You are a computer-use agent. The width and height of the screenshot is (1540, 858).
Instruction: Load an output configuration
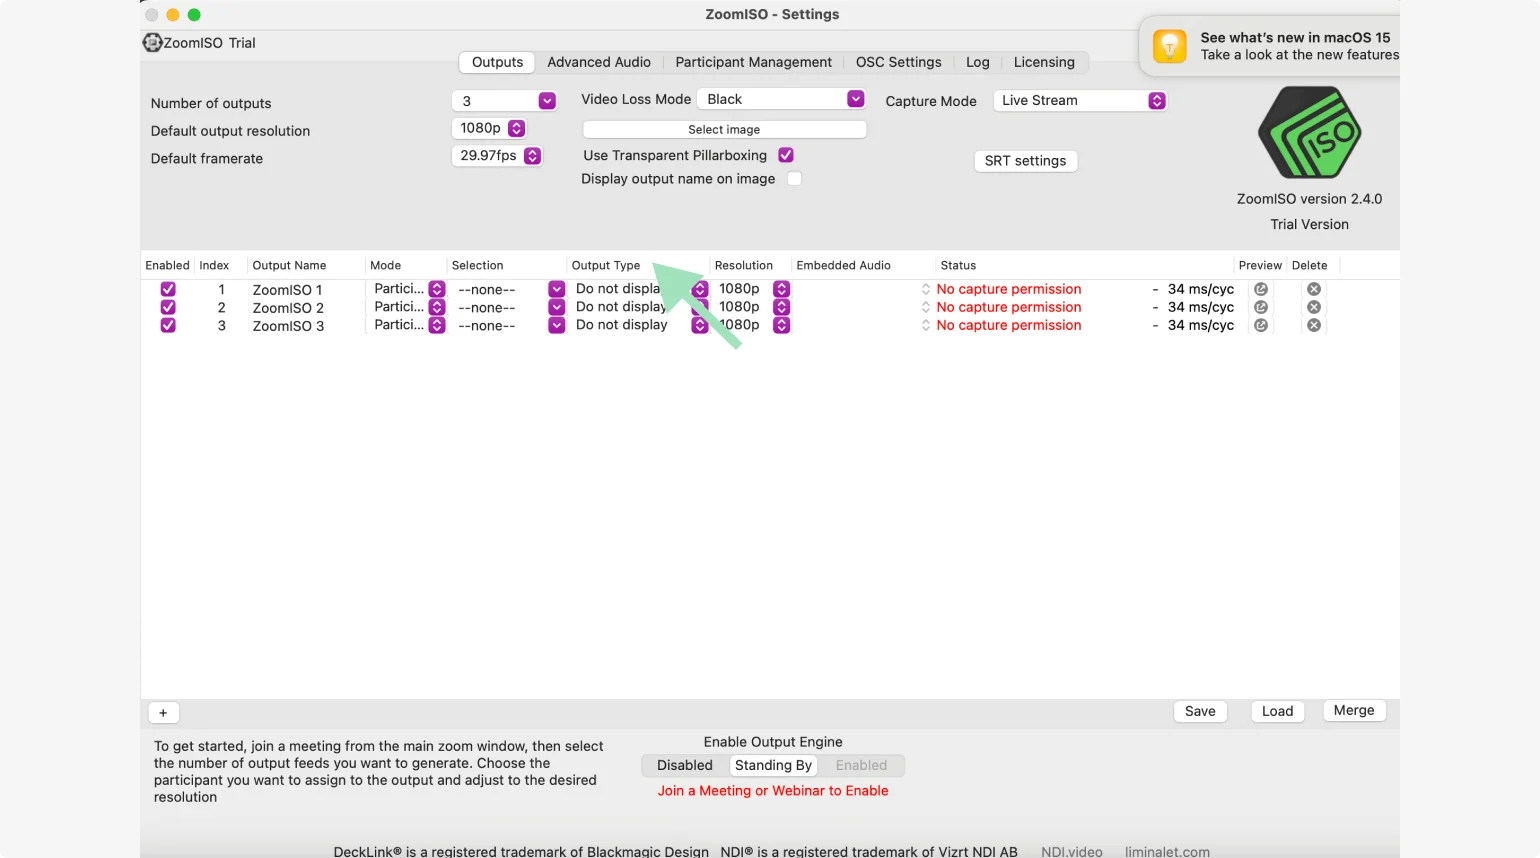coord(1277,711)
